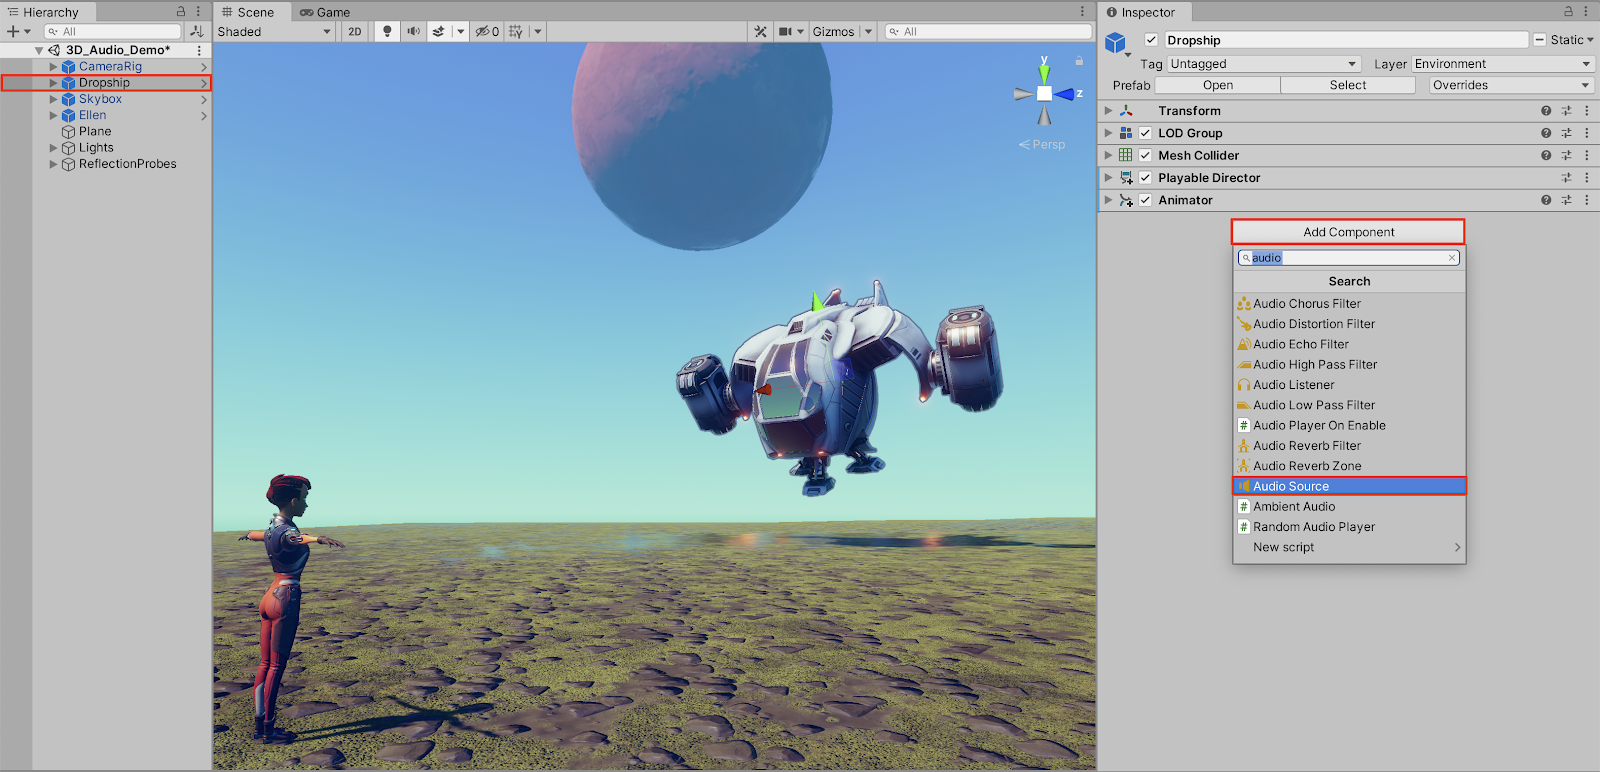The width and height of the screenshot is (1600, 772).
Task: Open the Mesh Collider help reference icon
Action: [1546, 156]
